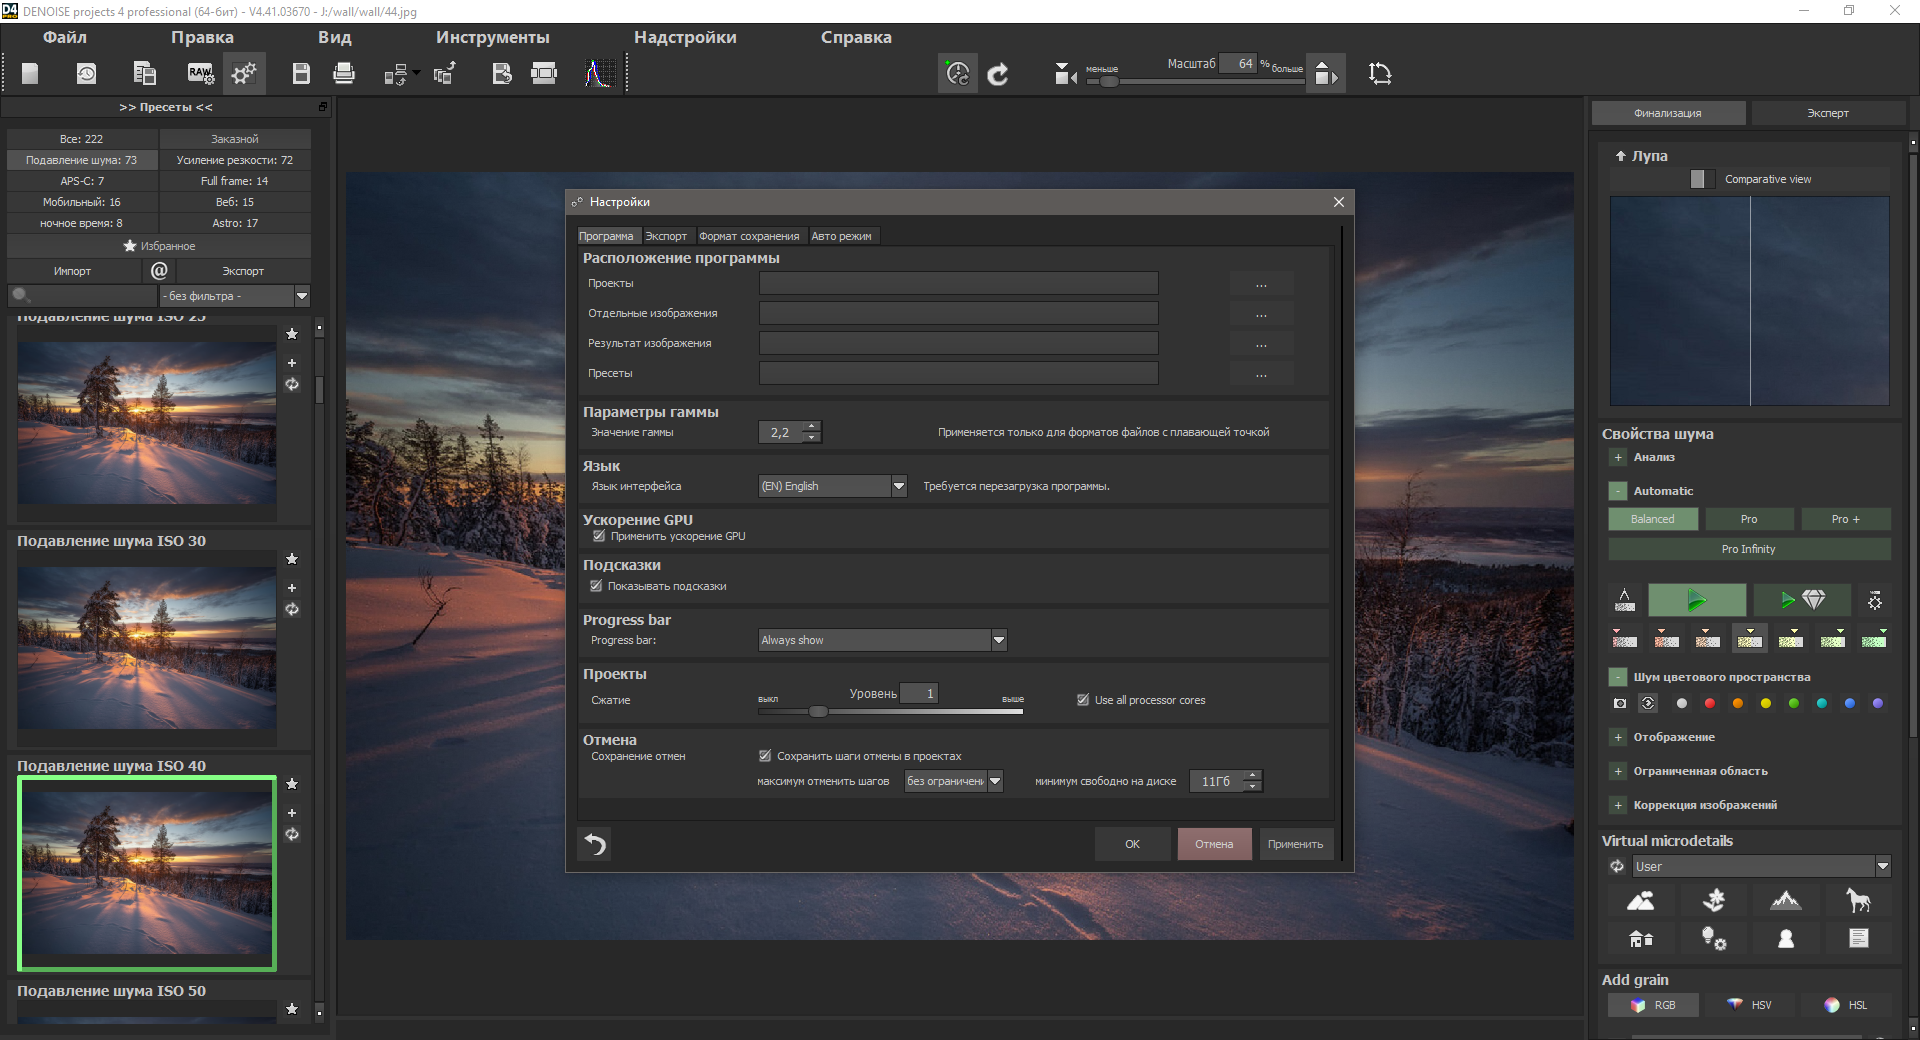Select Balanced automatic mode

1653,519
